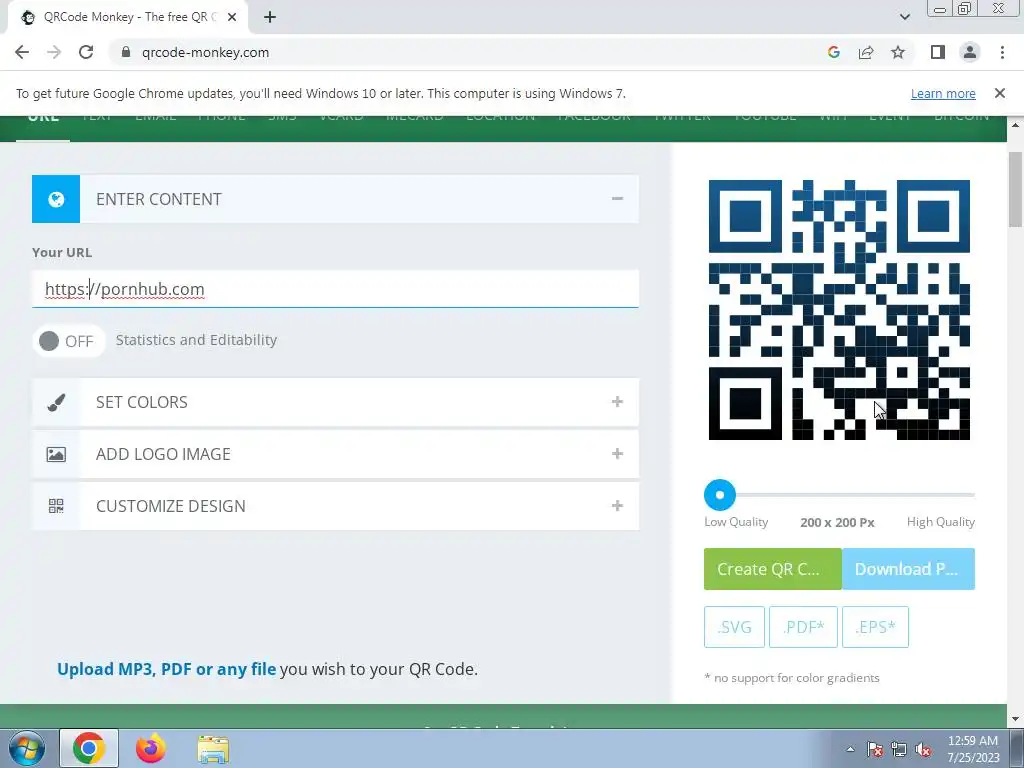This screenshot has width=1024, height=768.
Task: Click inside the Your URL input field
Action: click(335, 289)
